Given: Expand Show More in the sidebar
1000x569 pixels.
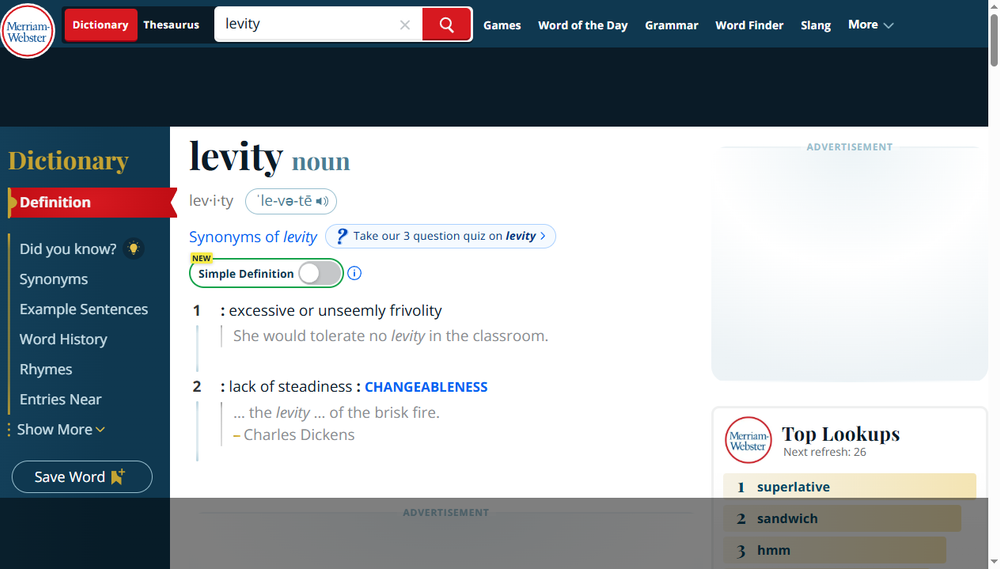Looking at the screenshot, I should coord(61,429).
